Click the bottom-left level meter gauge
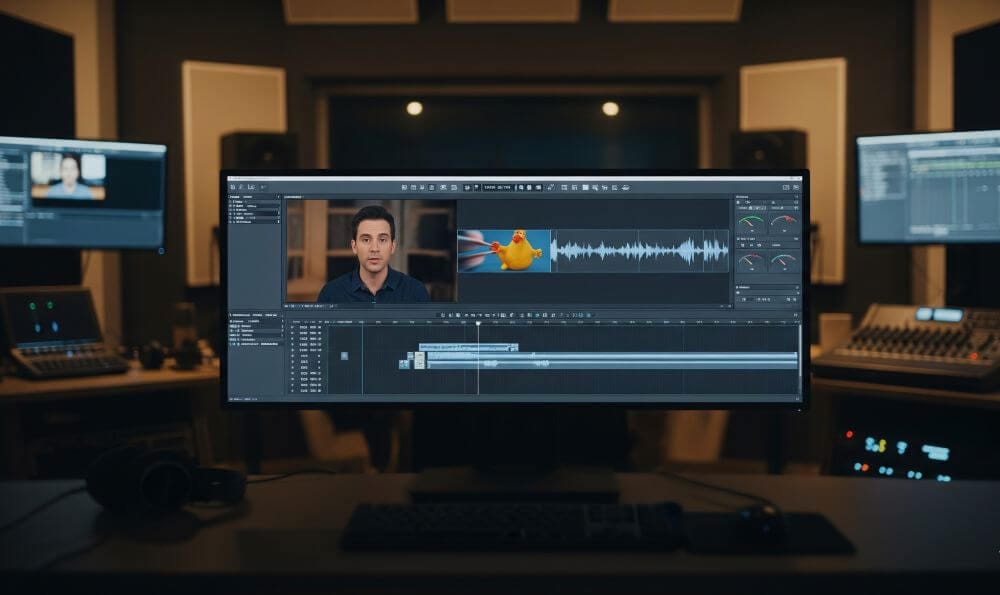This screenshot has height=595, width=1000. (x=750, y=262)
